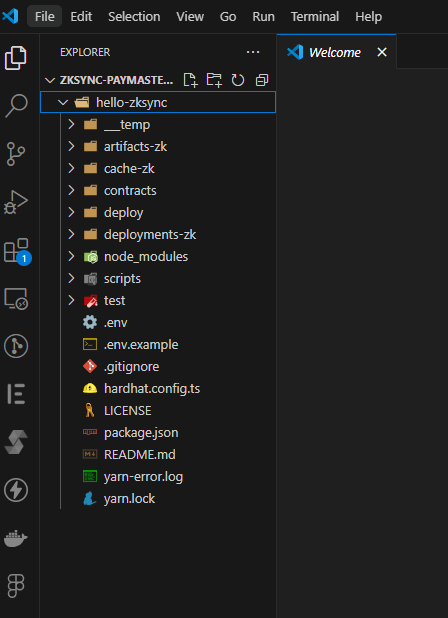Expand the contracts folder
This screenshot has width=448, height=618.
tap(71, 190)
